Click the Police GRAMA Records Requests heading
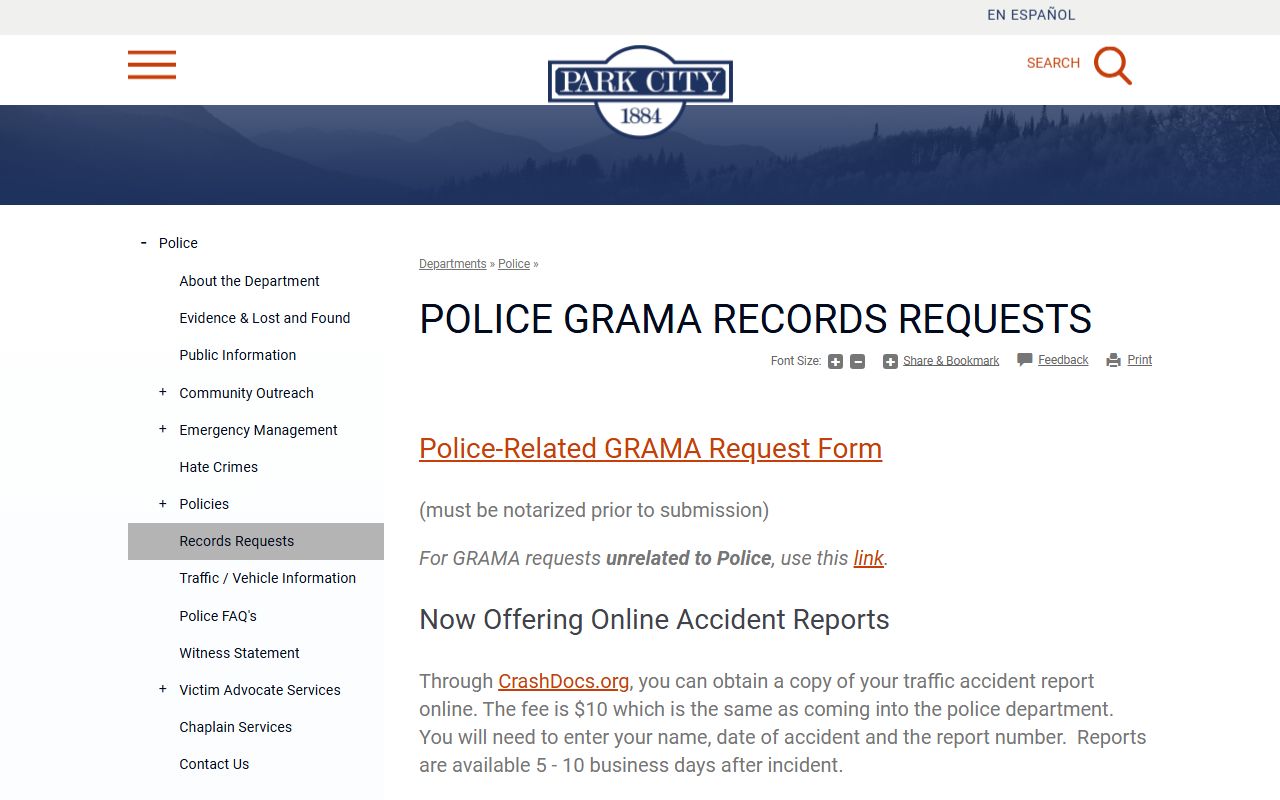The height and width of the screenshot is (800, 1280). click(x=755, y=319)
